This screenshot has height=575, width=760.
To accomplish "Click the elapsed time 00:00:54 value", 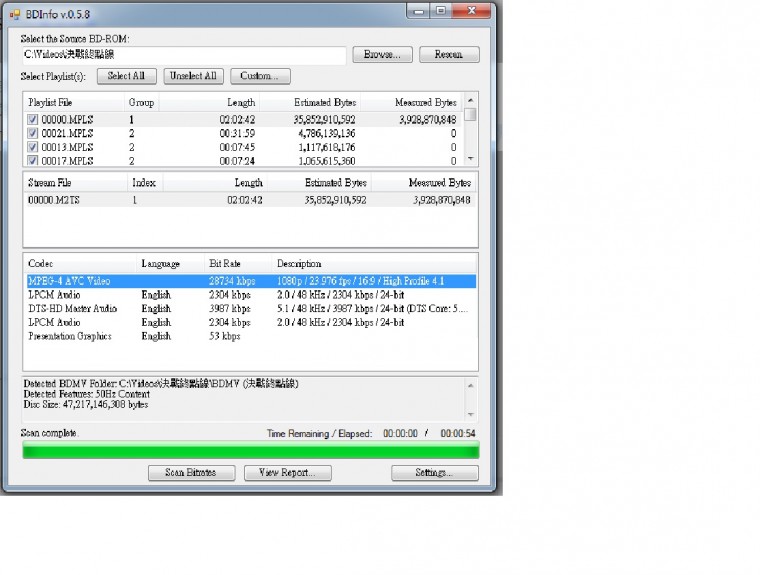I will click(458, 433).
